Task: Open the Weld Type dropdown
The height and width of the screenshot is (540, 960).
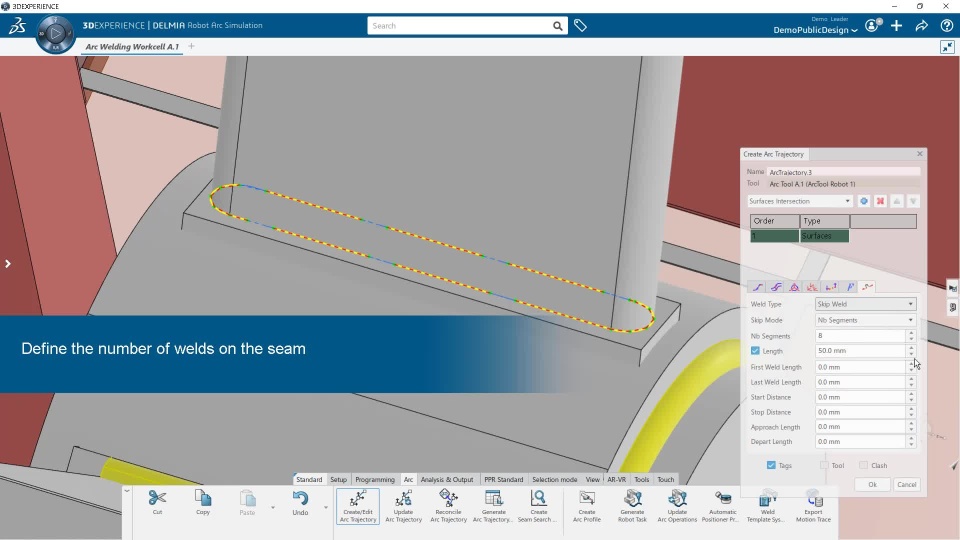Action: click(866, 304)
